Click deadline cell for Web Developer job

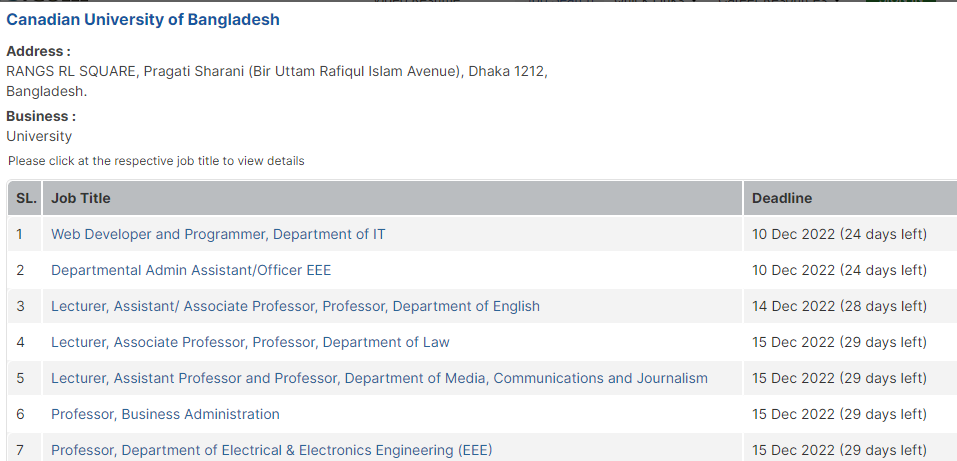pos(839,235)
